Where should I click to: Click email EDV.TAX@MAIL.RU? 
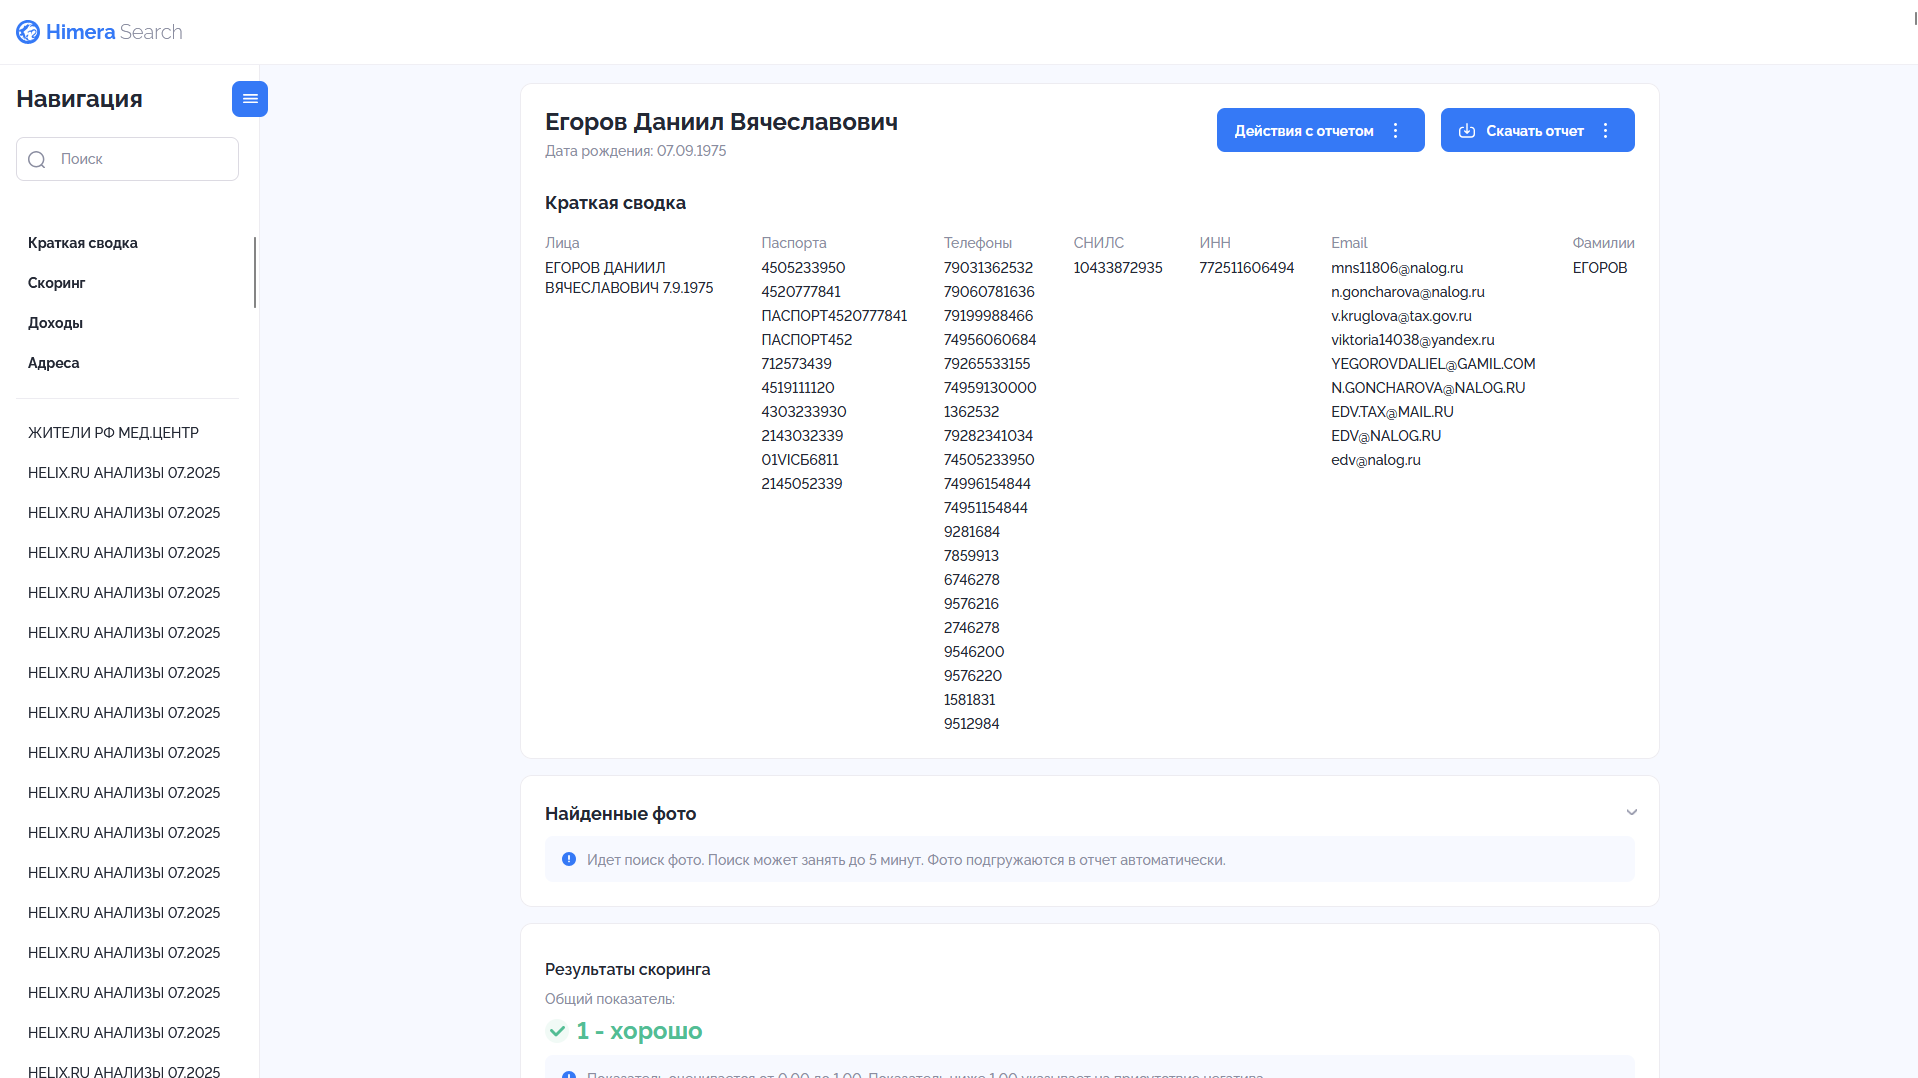[x=1392, y=412]
